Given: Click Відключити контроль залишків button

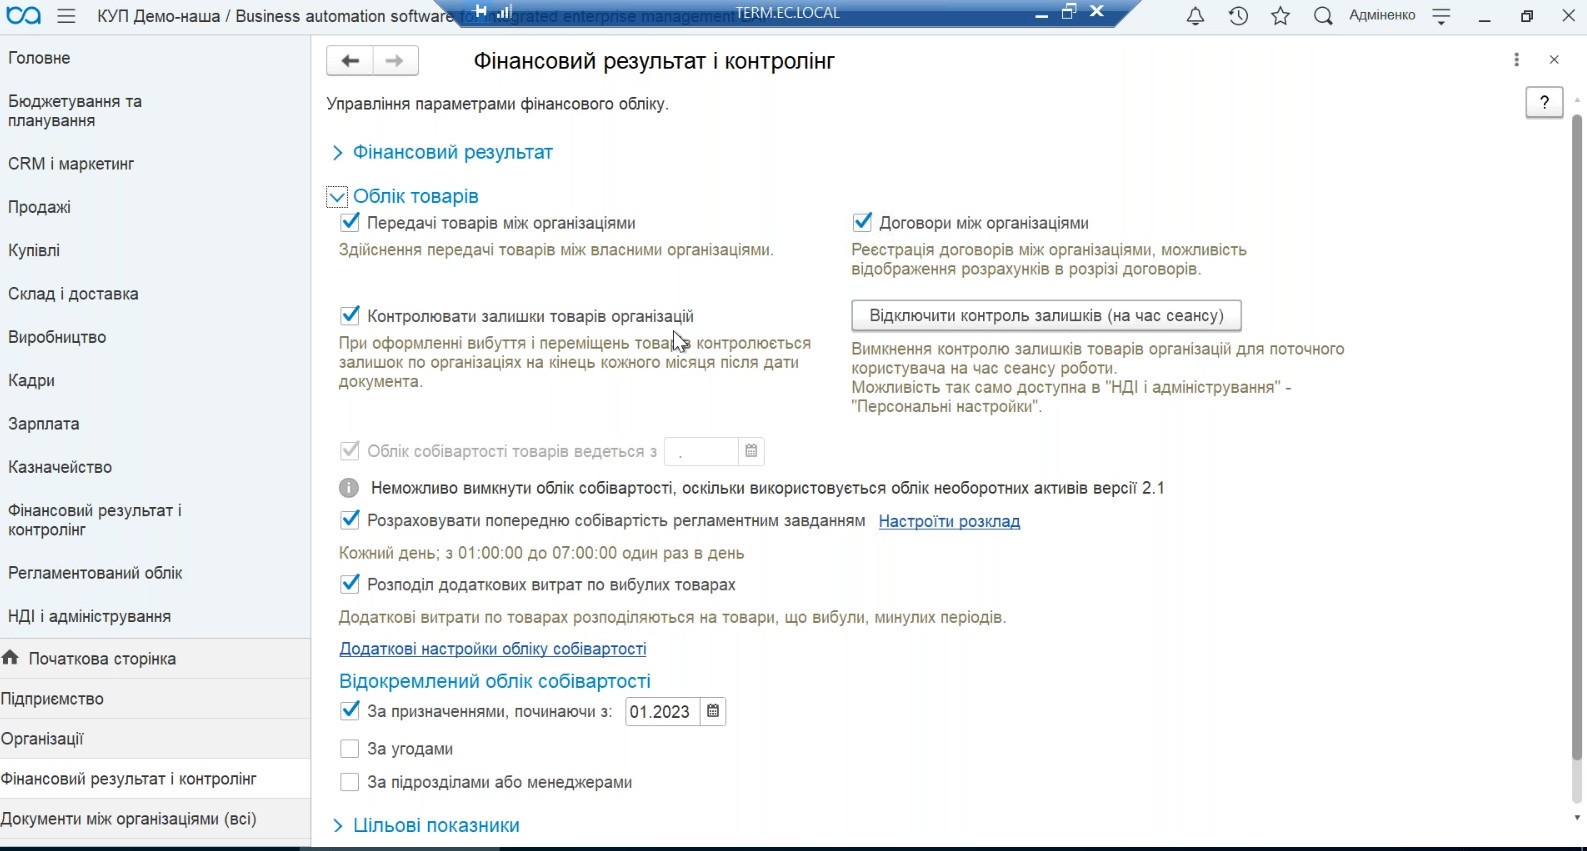Looking at the screenshot, I should click(1046, 315).
